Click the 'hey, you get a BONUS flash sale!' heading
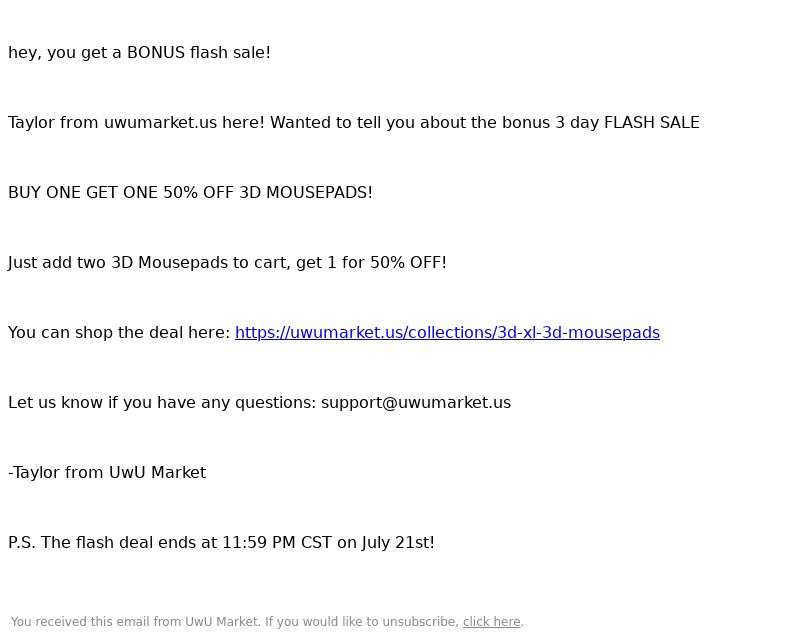 pos(139,53)
